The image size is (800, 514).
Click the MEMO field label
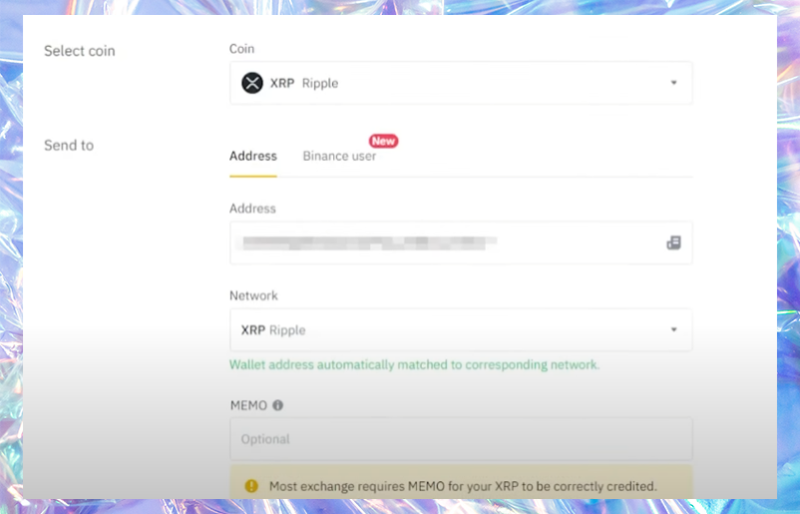pyautogui.click(x=248, y=405)
